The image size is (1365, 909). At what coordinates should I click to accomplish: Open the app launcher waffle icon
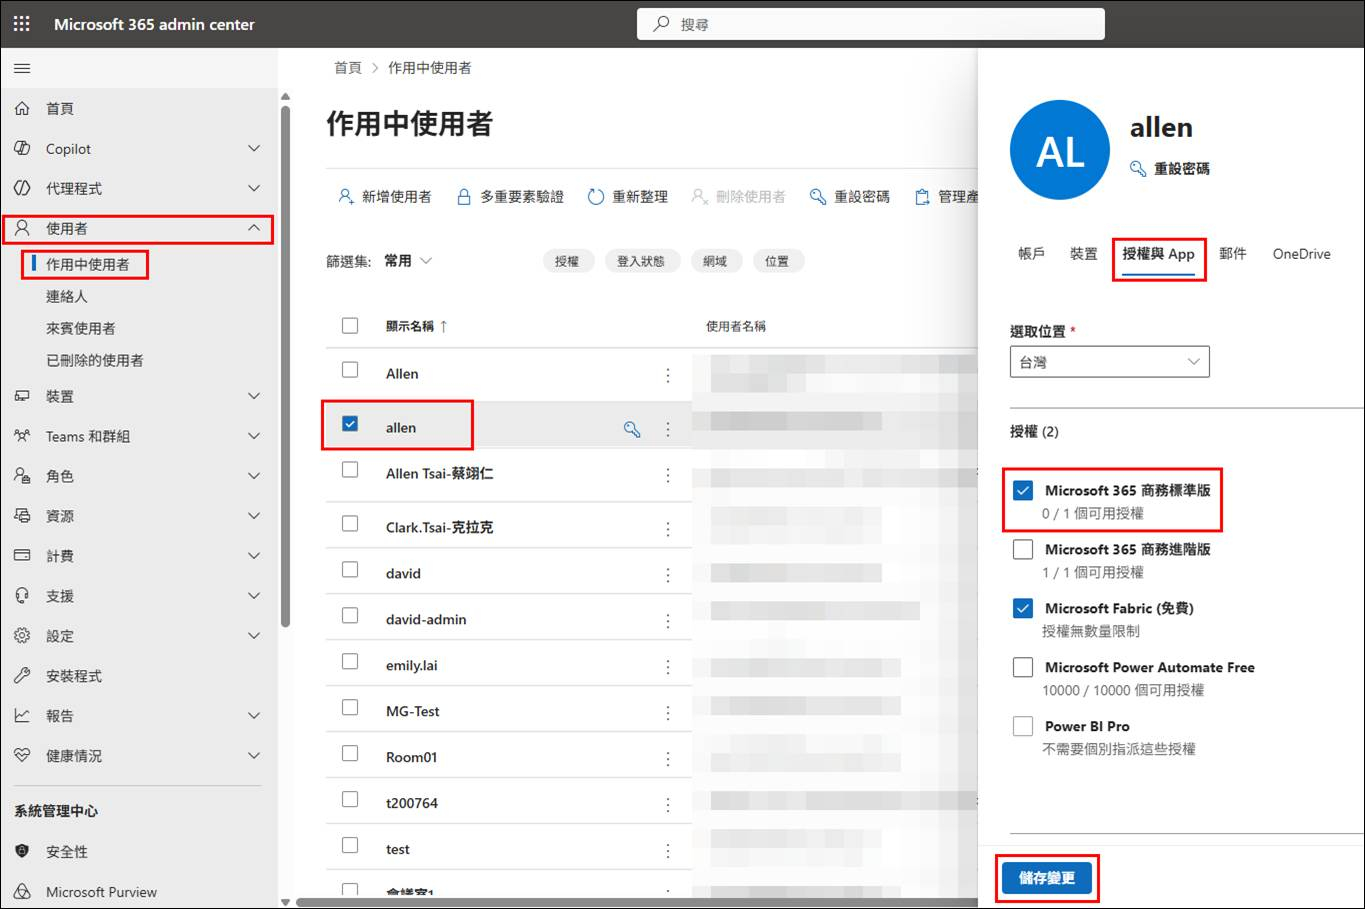(22, 24)
